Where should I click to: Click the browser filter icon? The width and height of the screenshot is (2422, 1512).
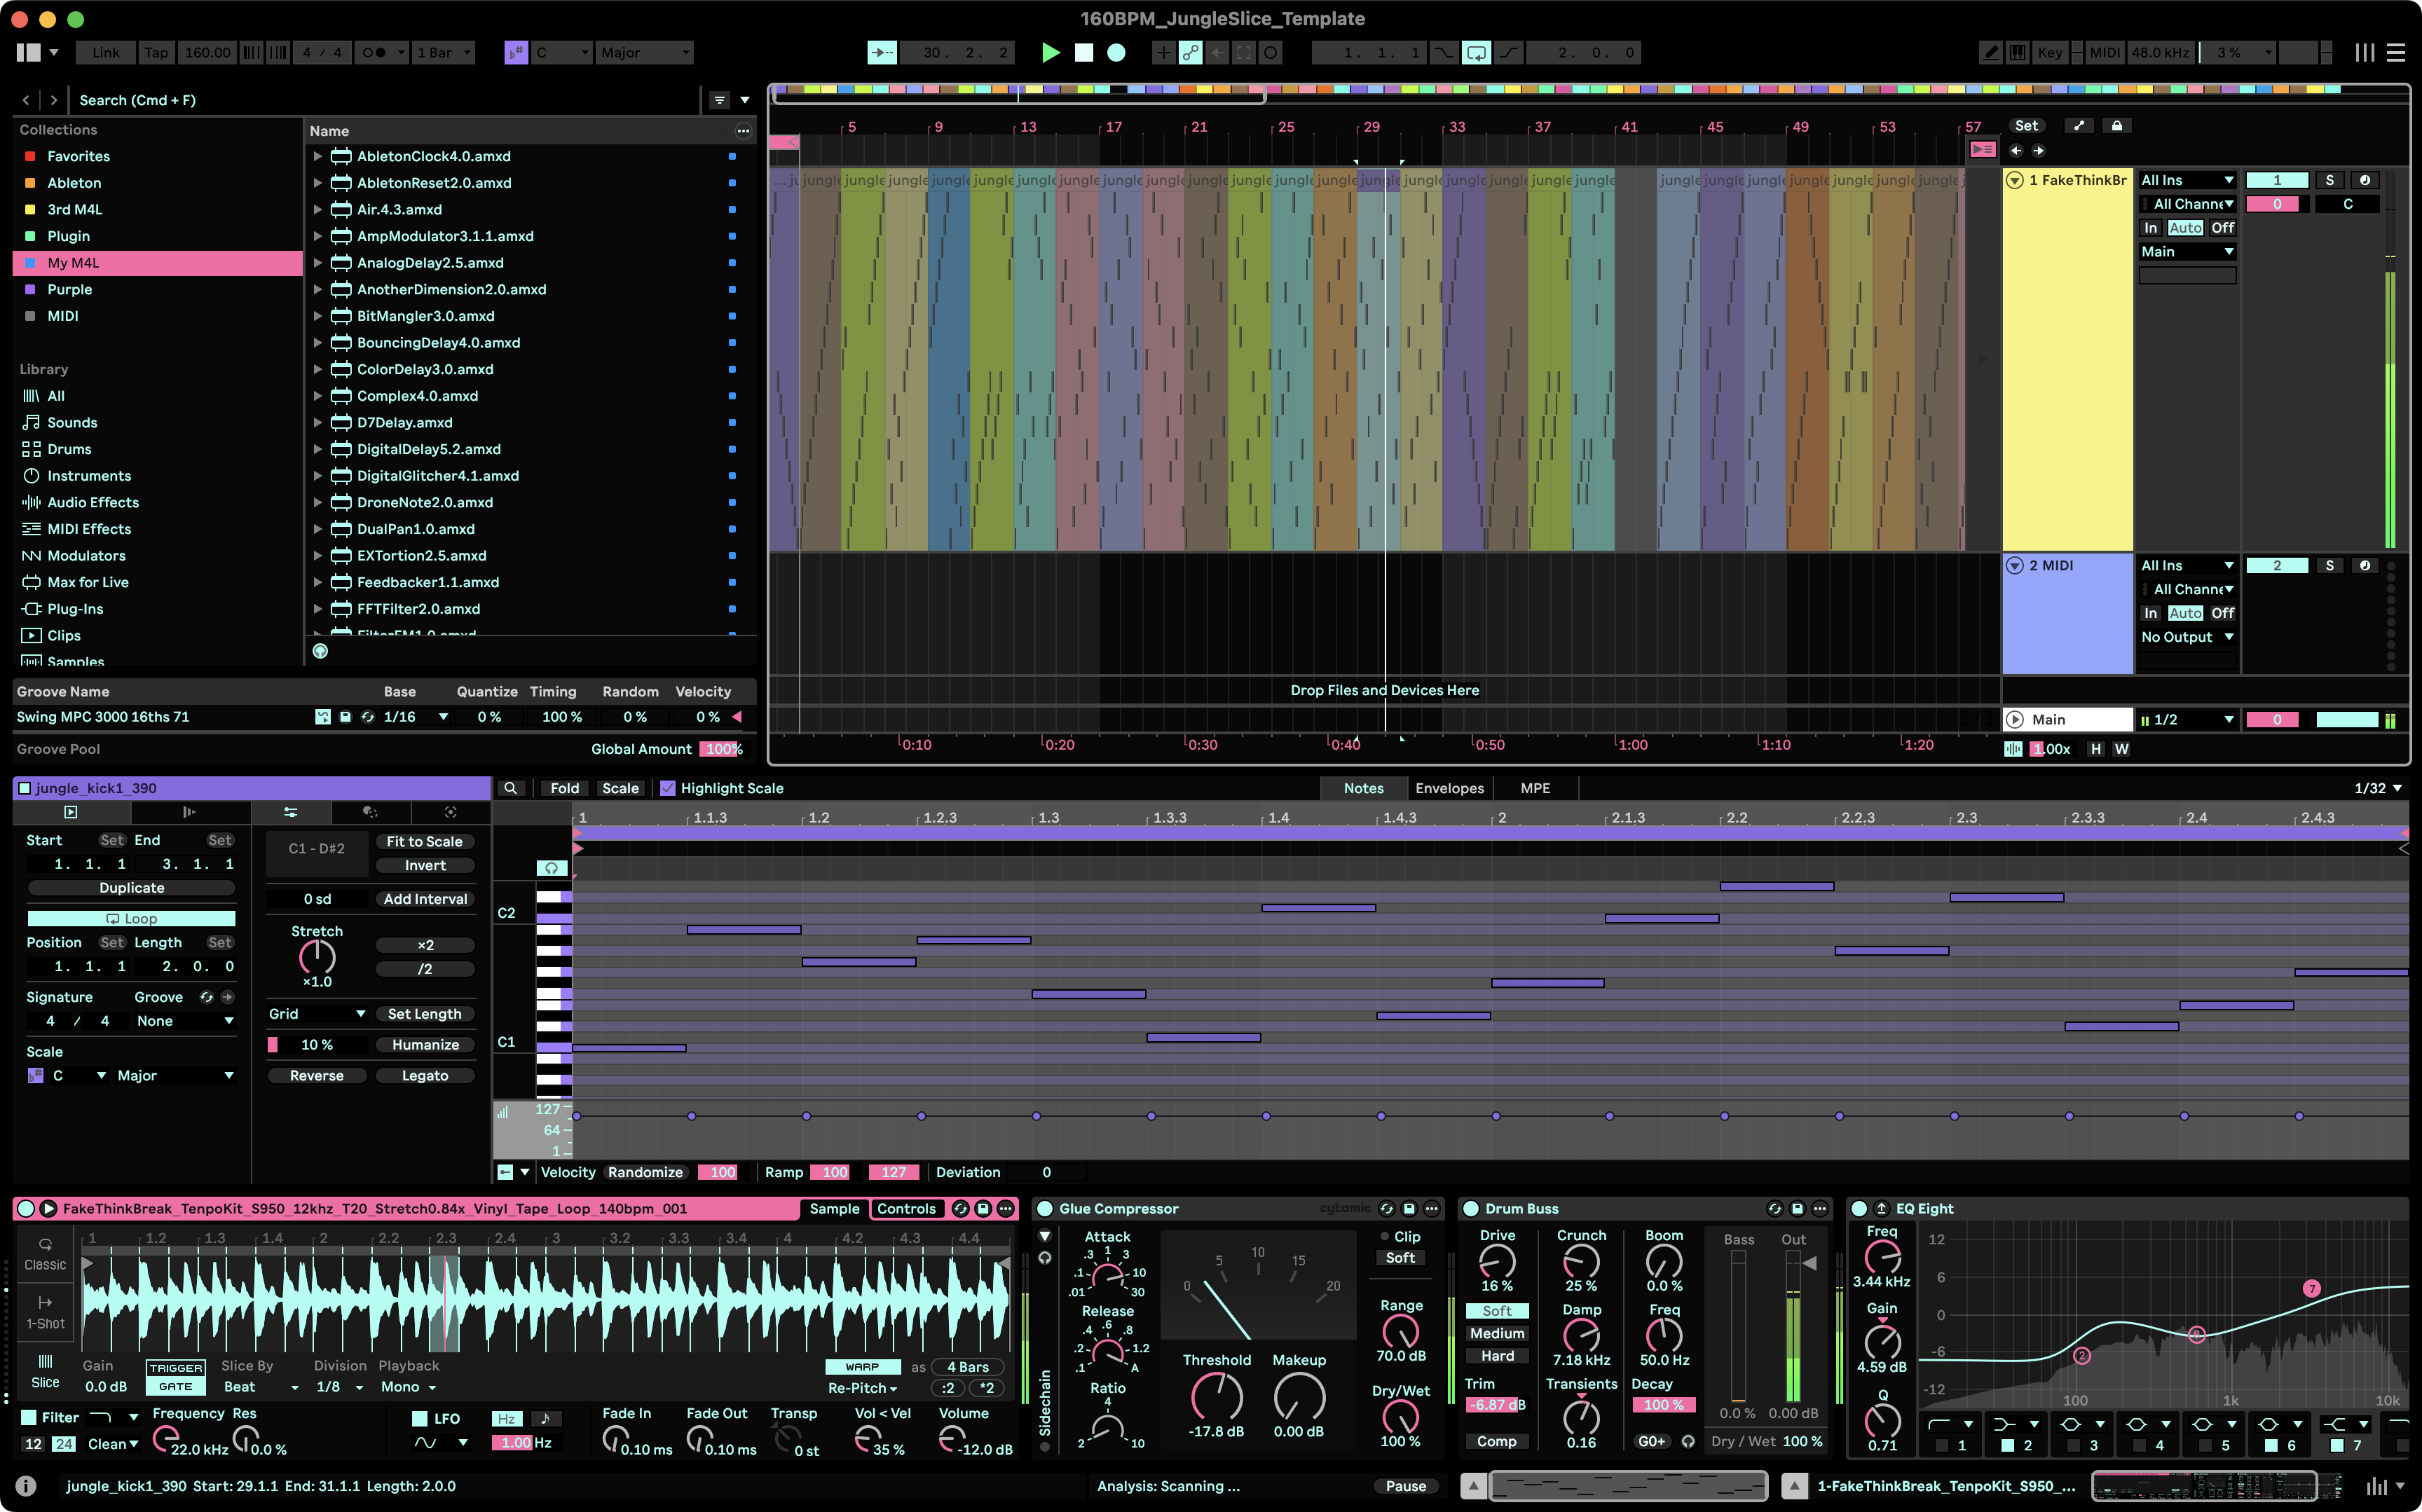click(x=718, y=100)
